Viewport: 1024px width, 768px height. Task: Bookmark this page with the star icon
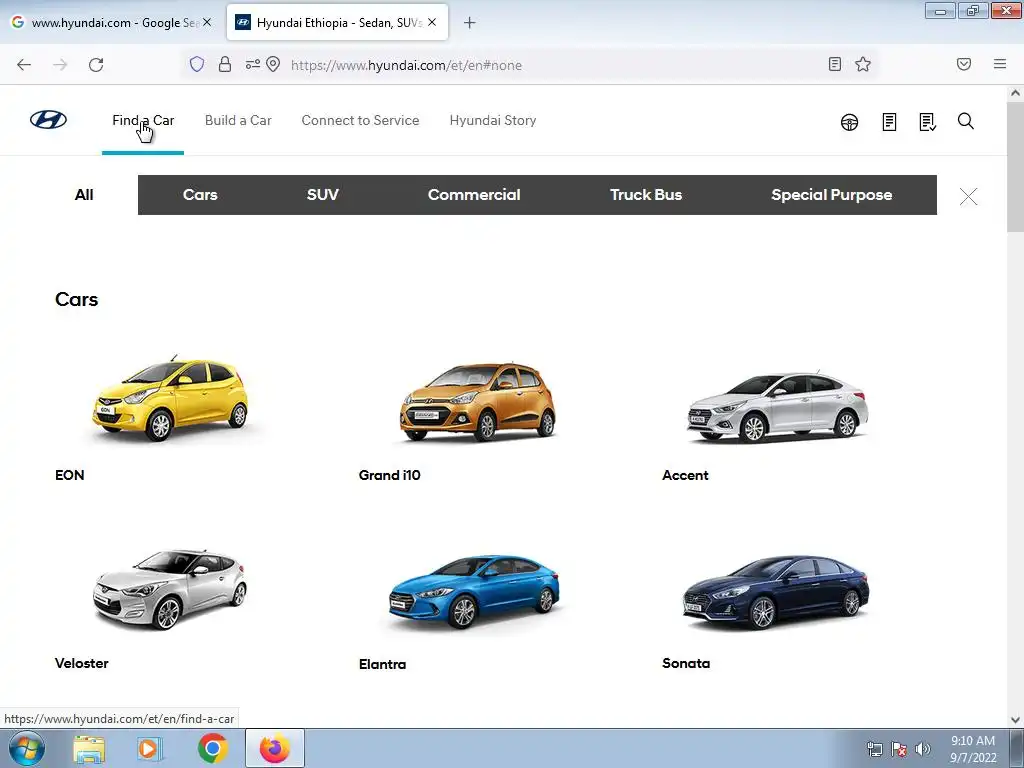click(x=863, y=64)
